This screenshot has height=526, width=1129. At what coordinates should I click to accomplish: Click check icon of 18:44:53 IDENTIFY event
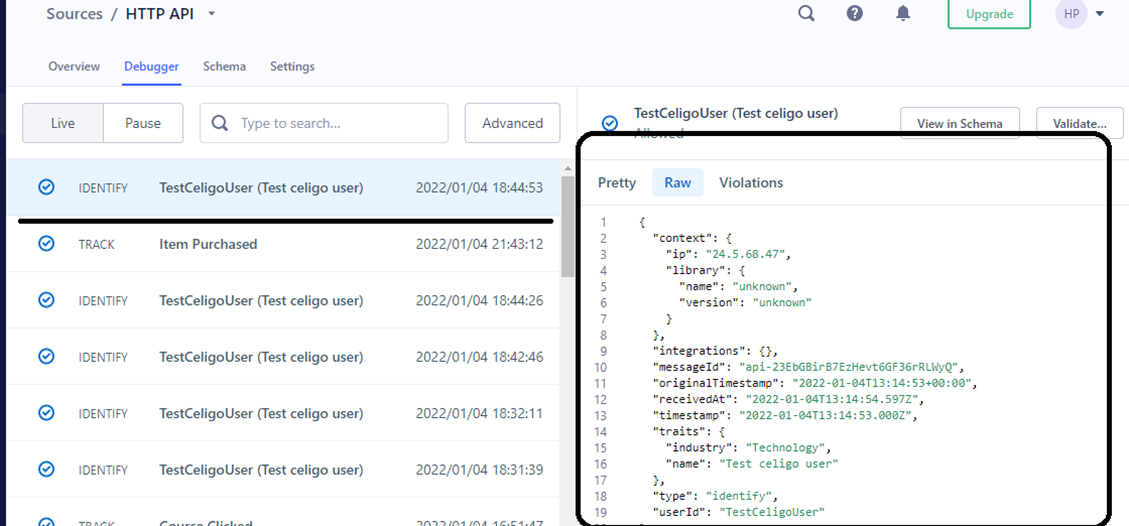tap(46, 188)
